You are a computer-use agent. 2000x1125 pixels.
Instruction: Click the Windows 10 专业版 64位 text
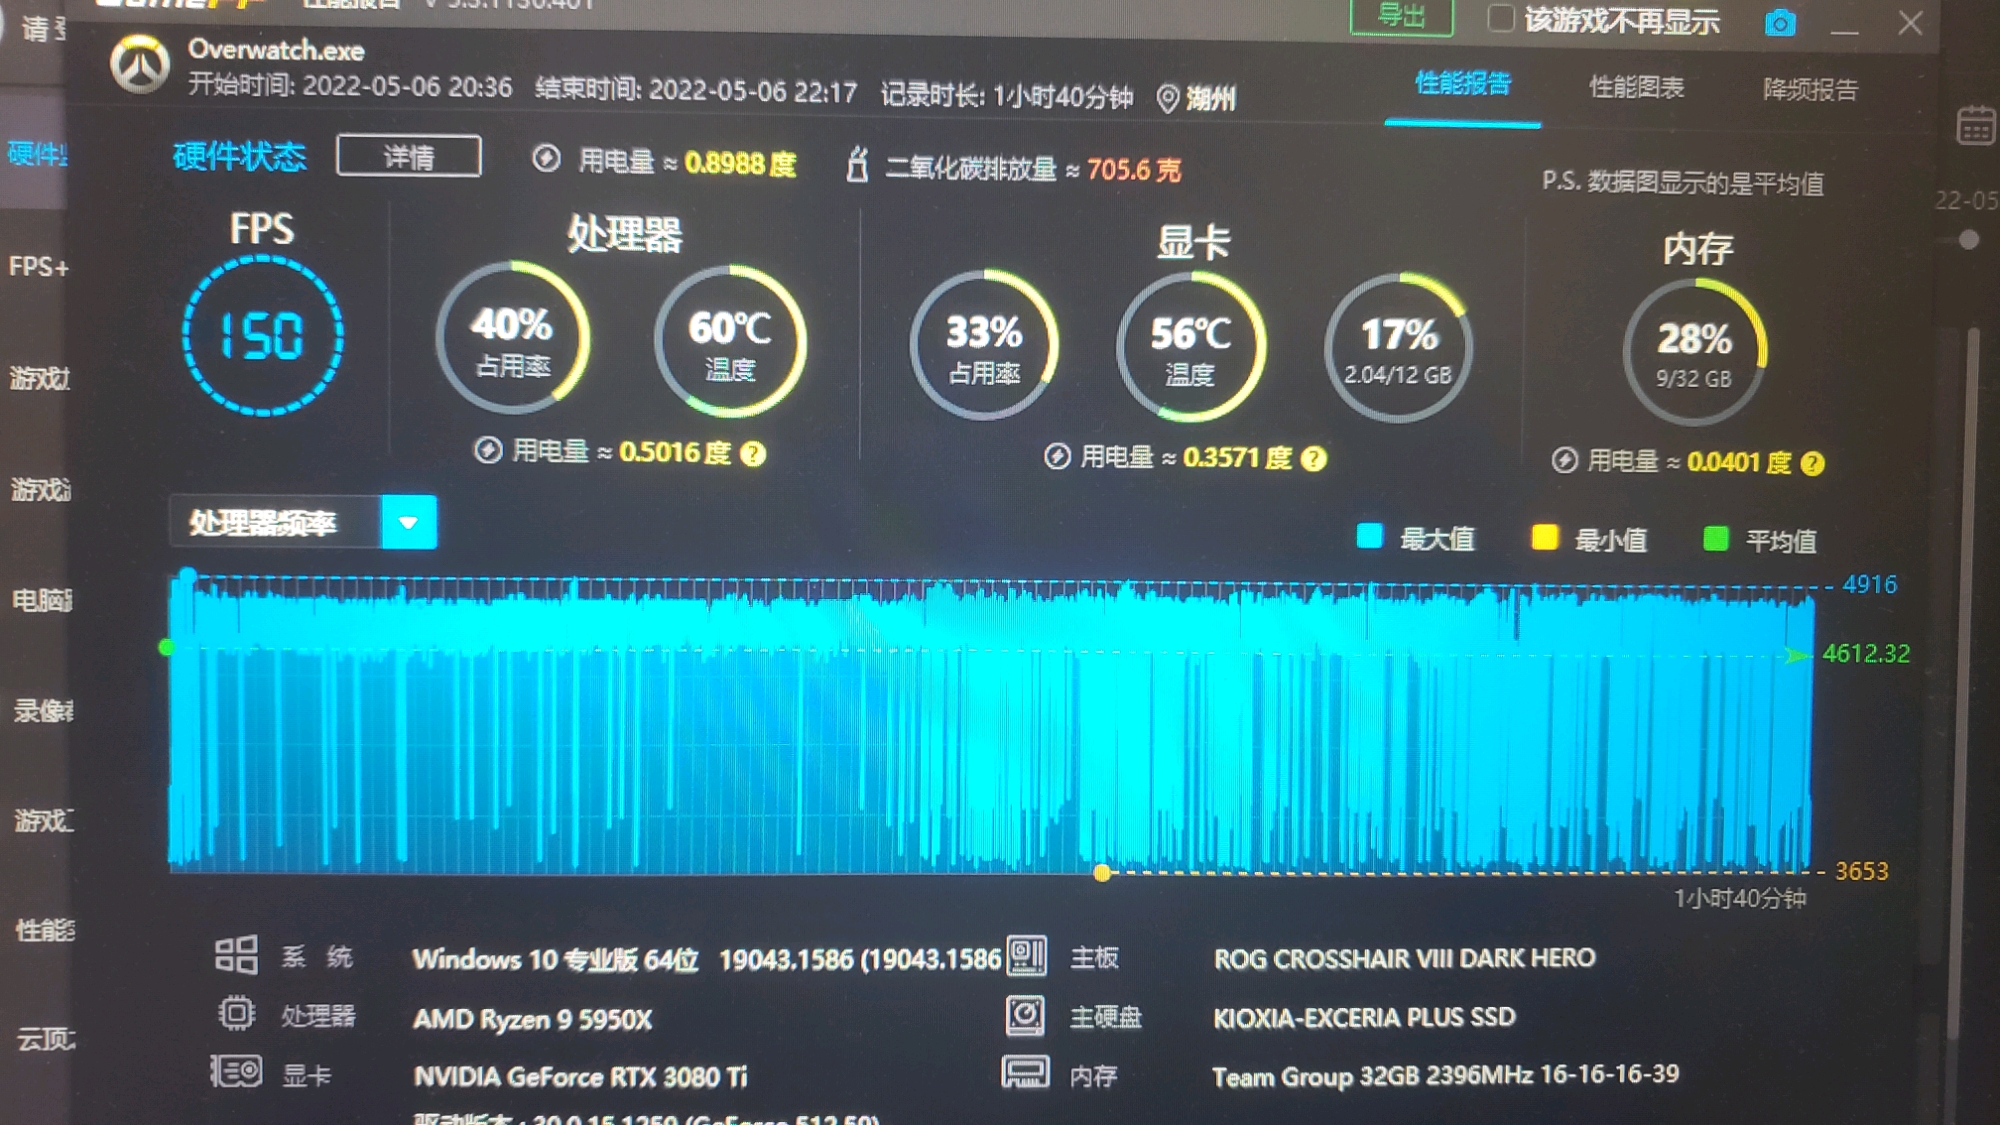click(x=555, y=960)
